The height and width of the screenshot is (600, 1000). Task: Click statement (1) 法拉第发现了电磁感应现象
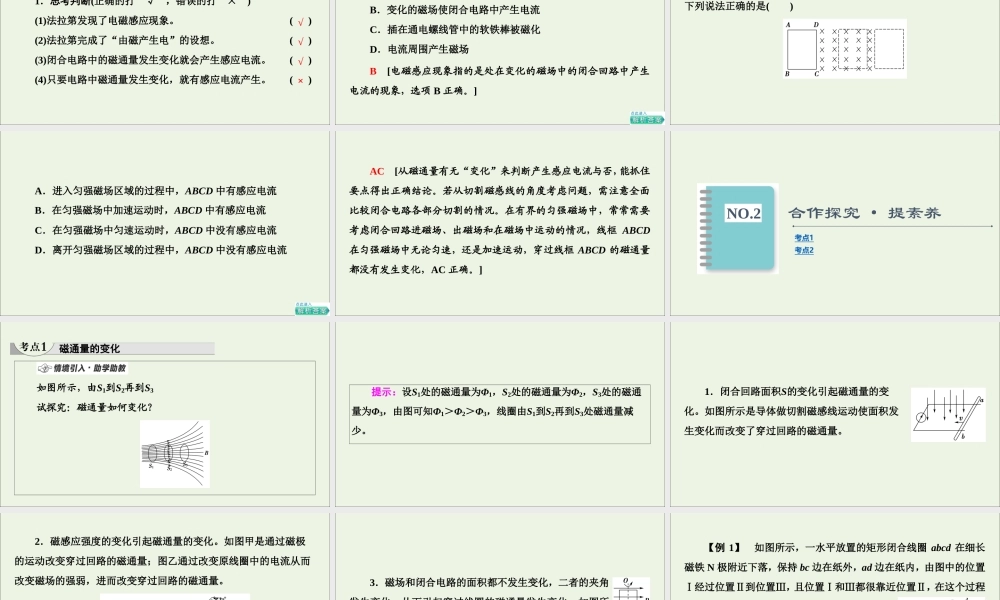point(105,21)
